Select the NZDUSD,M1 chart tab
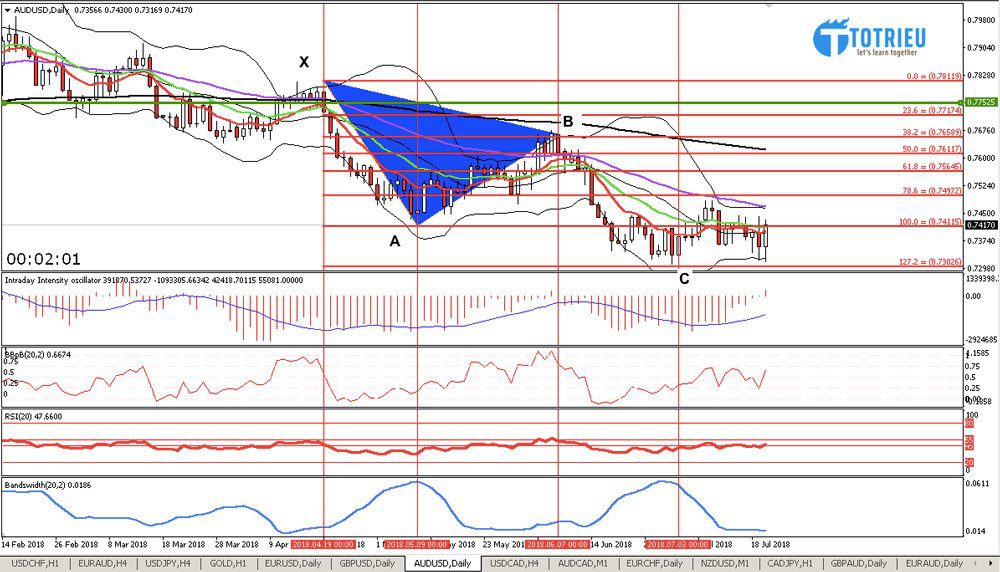This screenshot has width=1000, height=572. 724,563
